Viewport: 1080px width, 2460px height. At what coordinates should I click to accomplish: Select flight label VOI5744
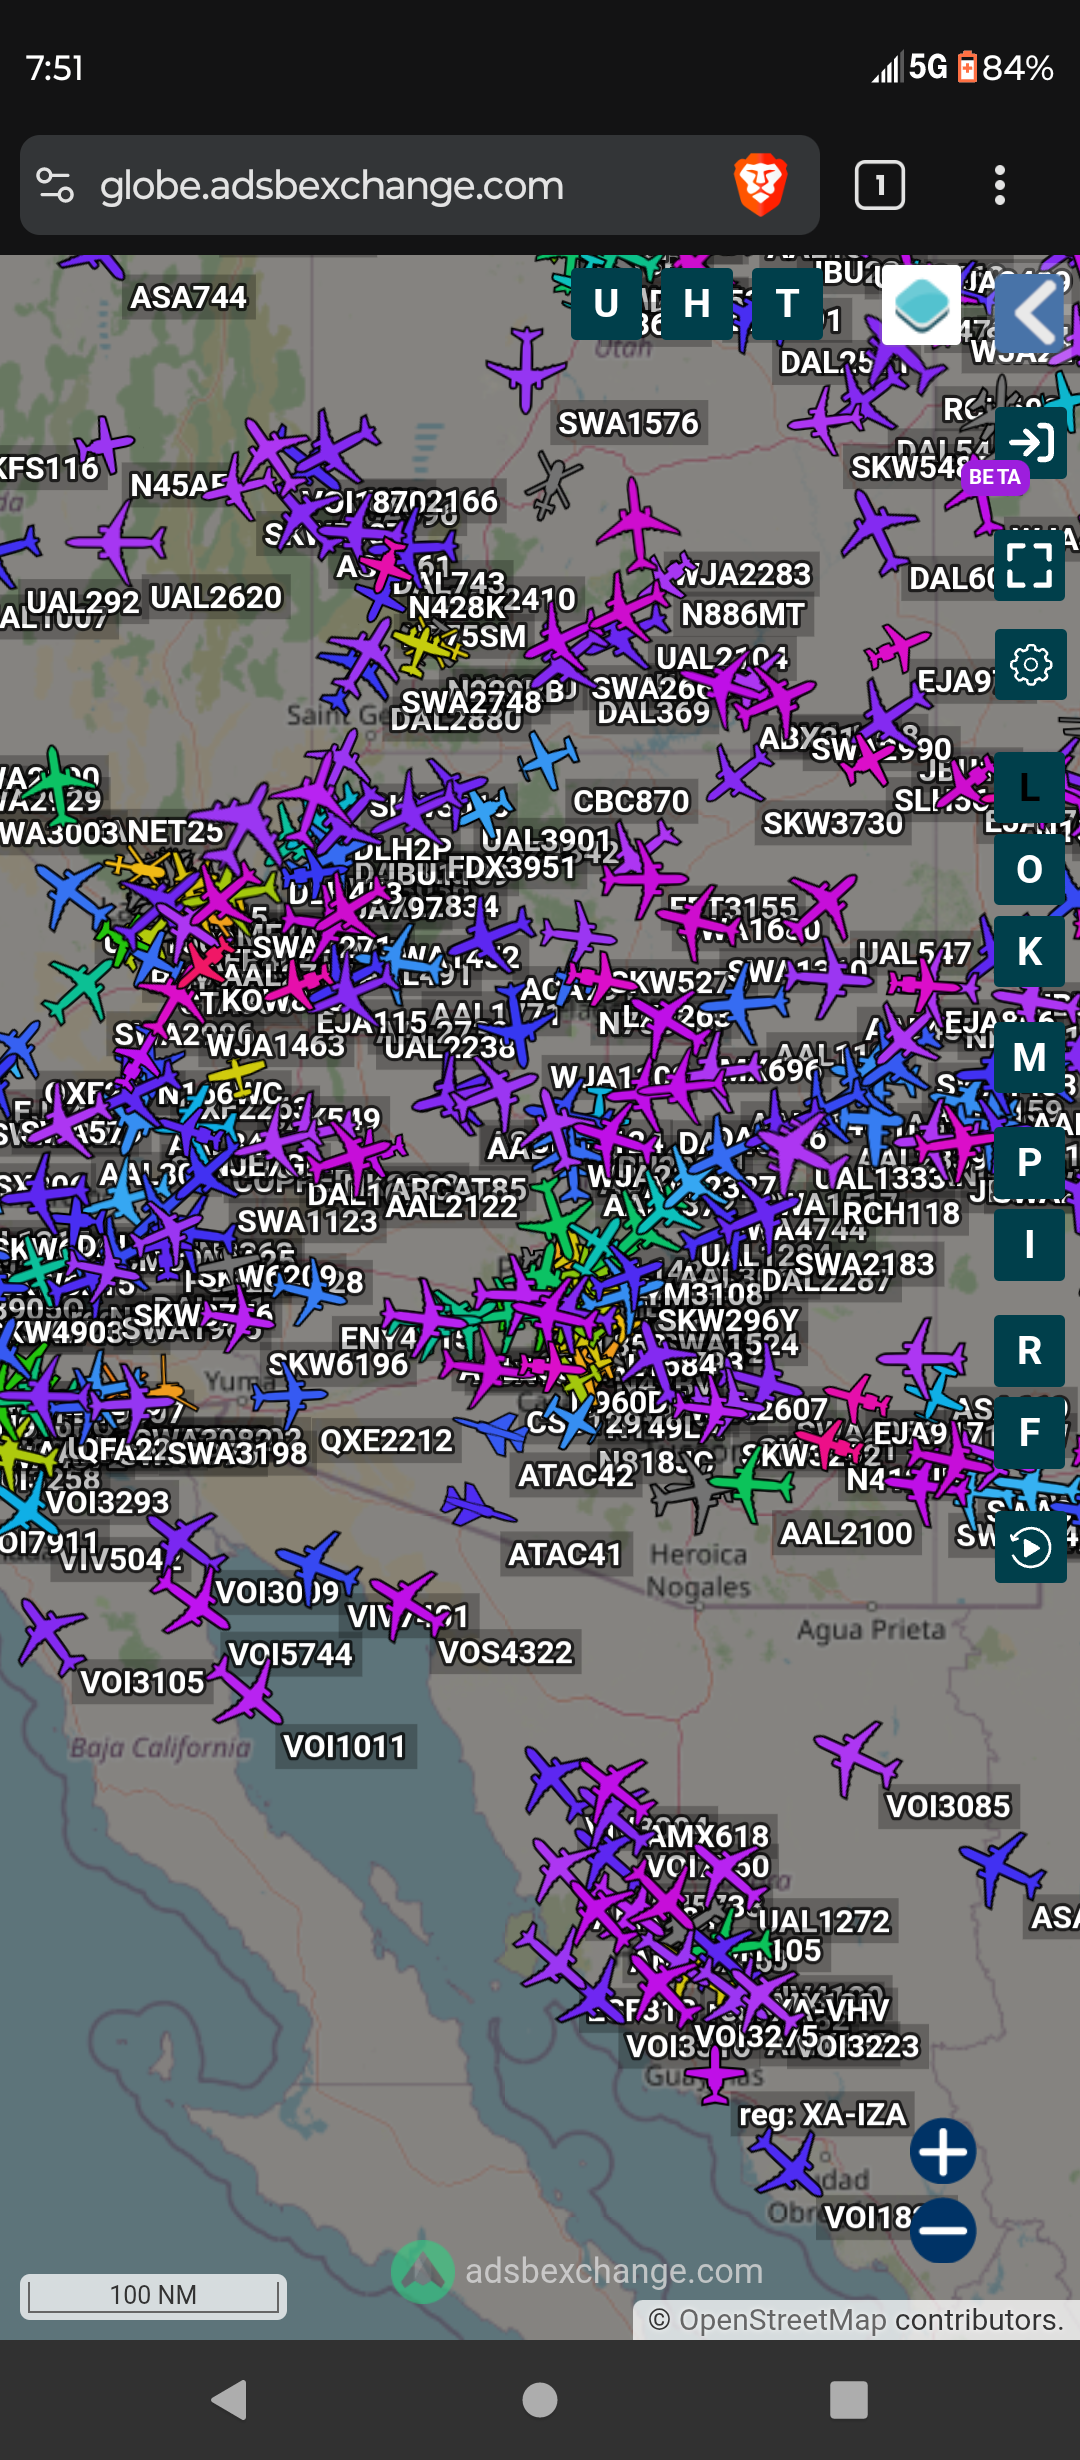[x=290, y=1654]
